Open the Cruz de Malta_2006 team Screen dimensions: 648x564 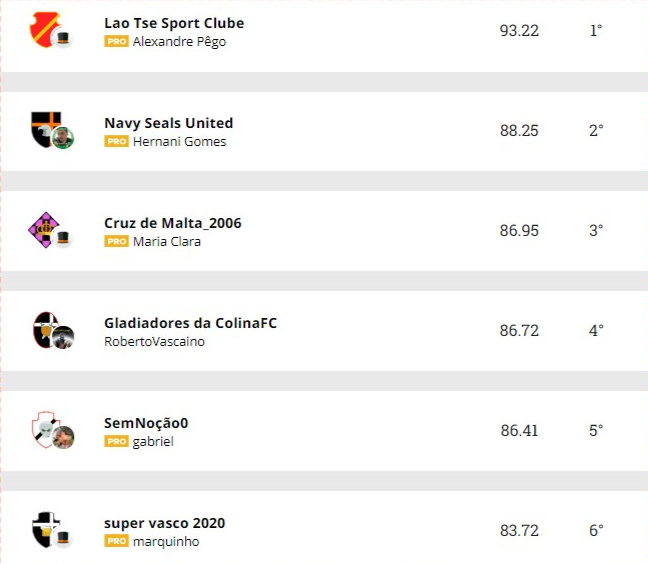pos(172,223)
